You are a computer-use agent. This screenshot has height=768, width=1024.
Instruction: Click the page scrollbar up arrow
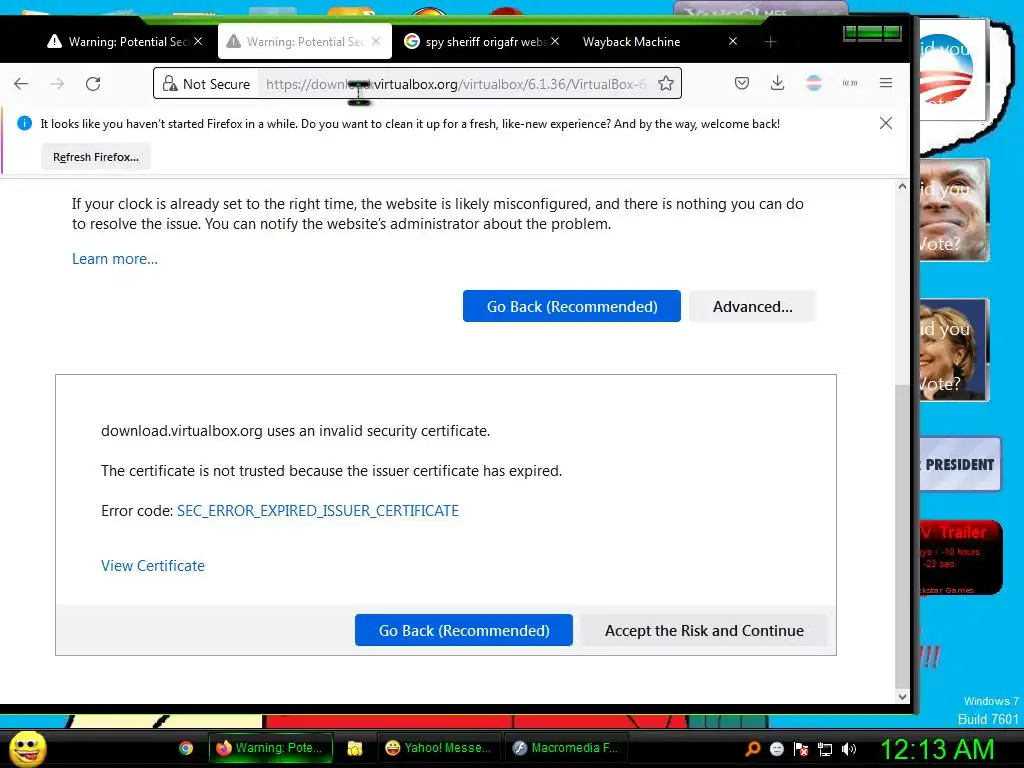[902, 187]
